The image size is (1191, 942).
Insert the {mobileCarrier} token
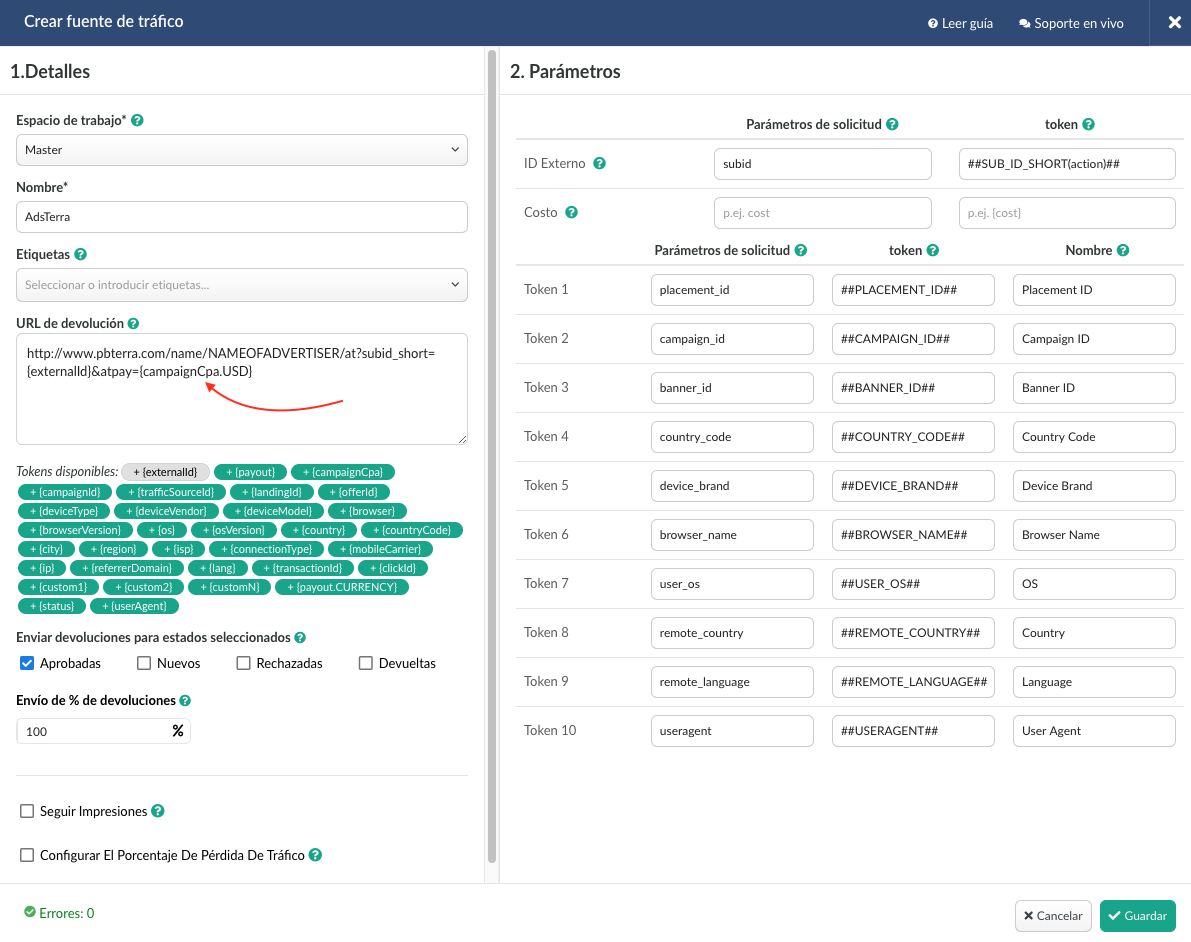coord(380,549)
